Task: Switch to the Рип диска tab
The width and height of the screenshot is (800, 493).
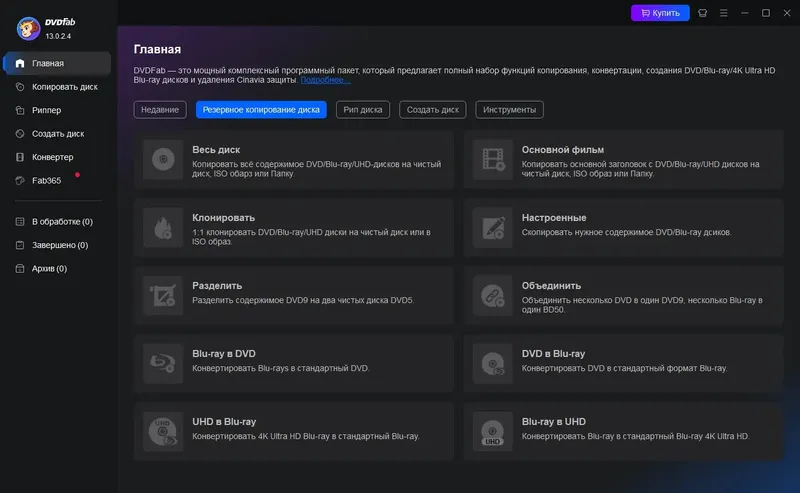Action: click(363, 110)
